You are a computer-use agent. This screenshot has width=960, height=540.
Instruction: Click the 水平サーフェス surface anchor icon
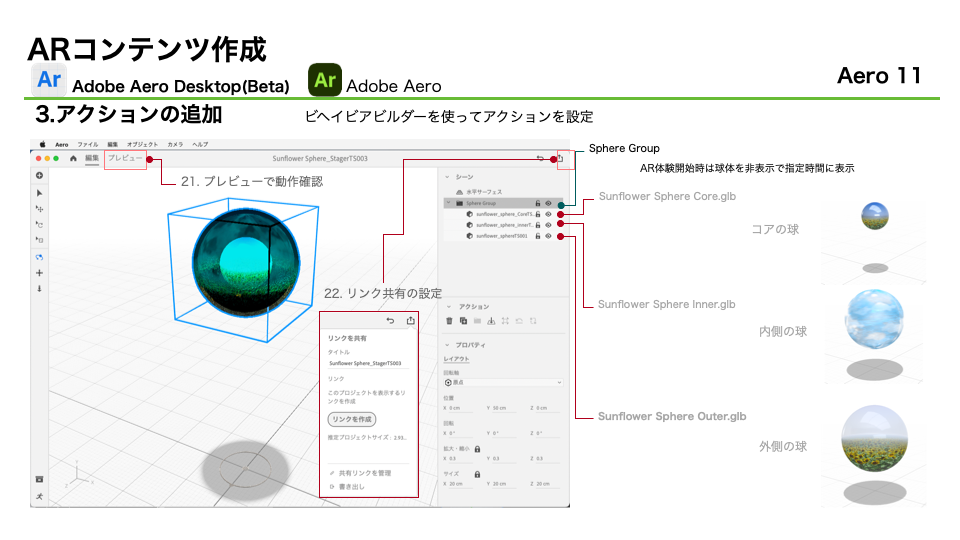pyautogui.click(x=459, y=192)
